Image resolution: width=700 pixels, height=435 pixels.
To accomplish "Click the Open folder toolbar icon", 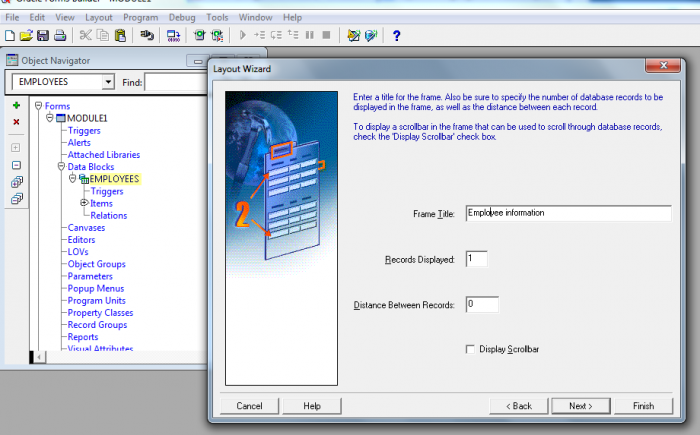I will click(26, 35).
